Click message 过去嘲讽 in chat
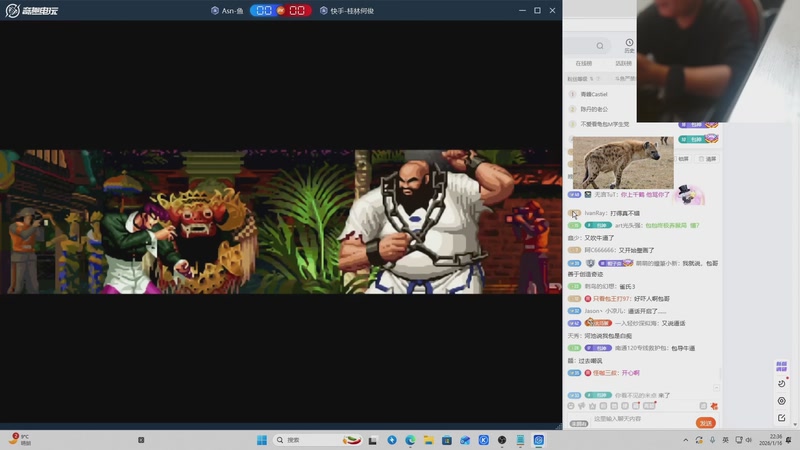This screenshot has width=800, height=450. [590, 361]
